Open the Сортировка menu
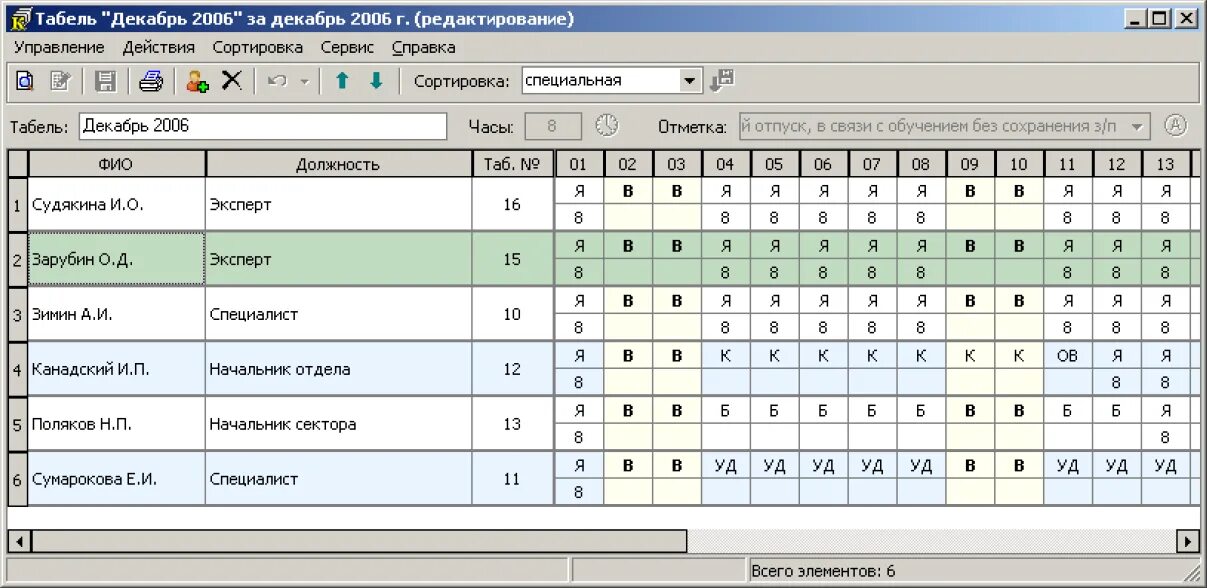1207x588 pixels. (257, 47)
